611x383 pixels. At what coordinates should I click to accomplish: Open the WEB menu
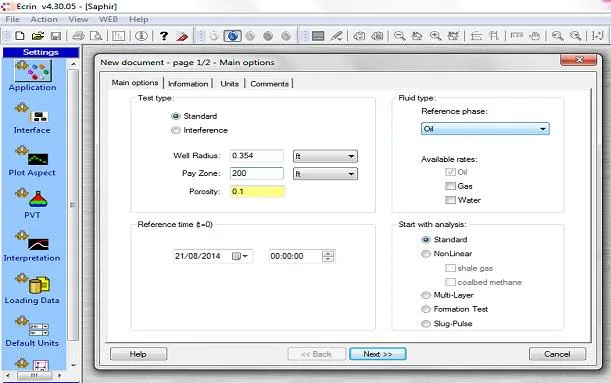(108, 19)
